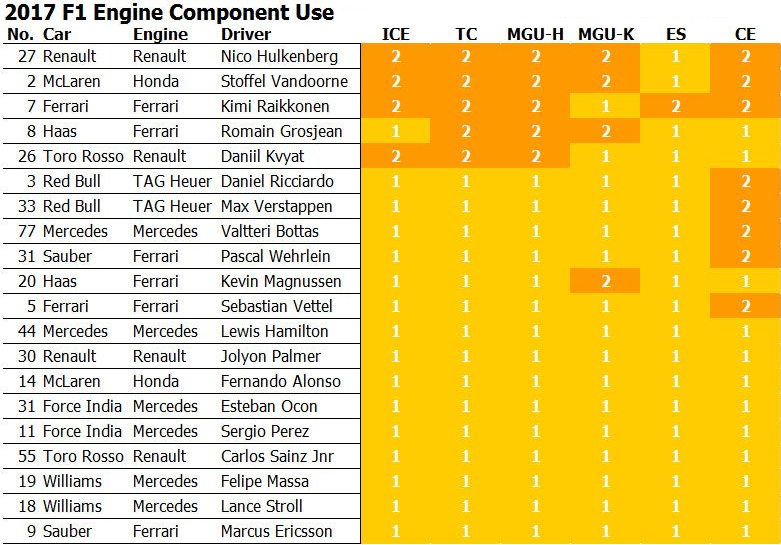Select Kevin Magnussen's orange MGU-K cell
The image size is (781, 545).
click(x=605, y=281)
